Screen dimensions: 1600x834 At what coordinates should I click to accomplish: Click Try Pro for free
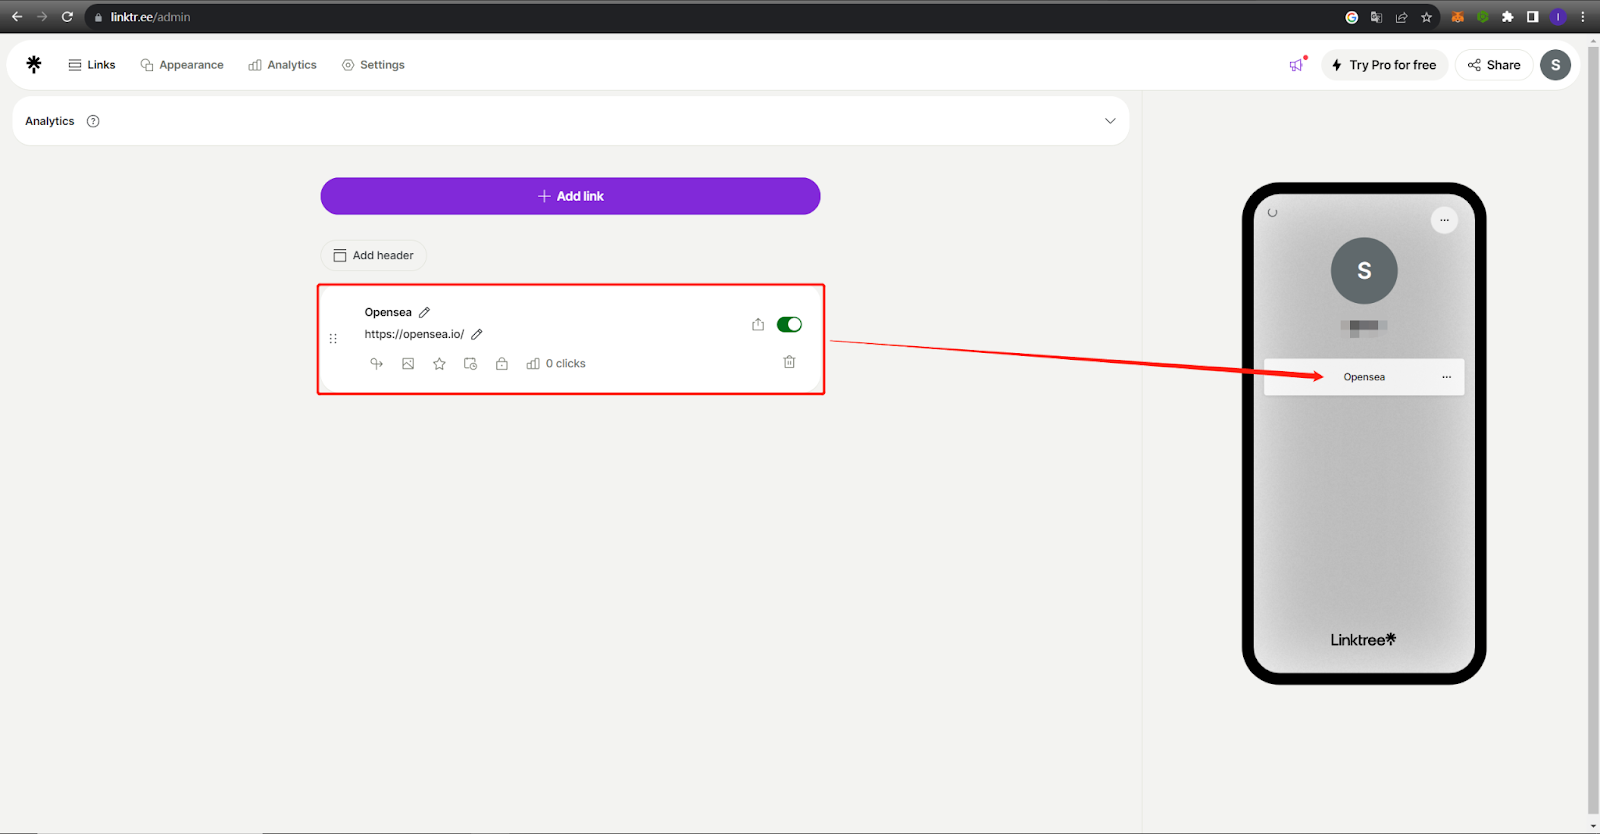pyautogui.click(x=1385, y=65)
